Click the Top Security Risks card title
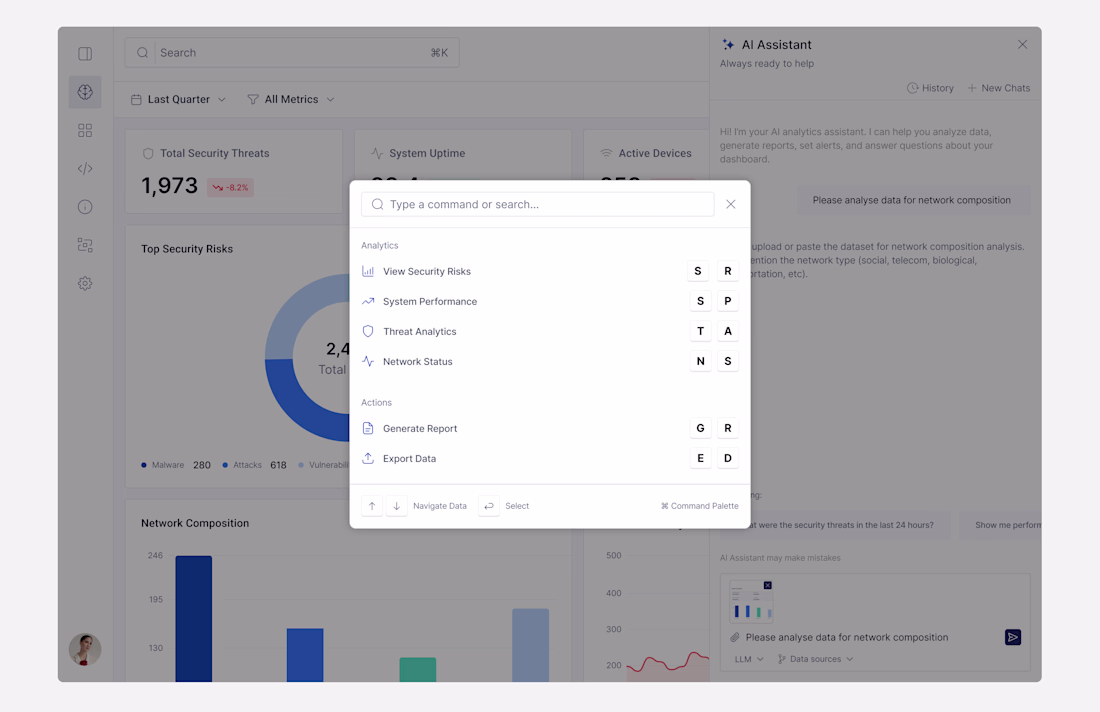The height and width of the screenshot is (712, 1100). pyautogui.click(x=187, y=249)
